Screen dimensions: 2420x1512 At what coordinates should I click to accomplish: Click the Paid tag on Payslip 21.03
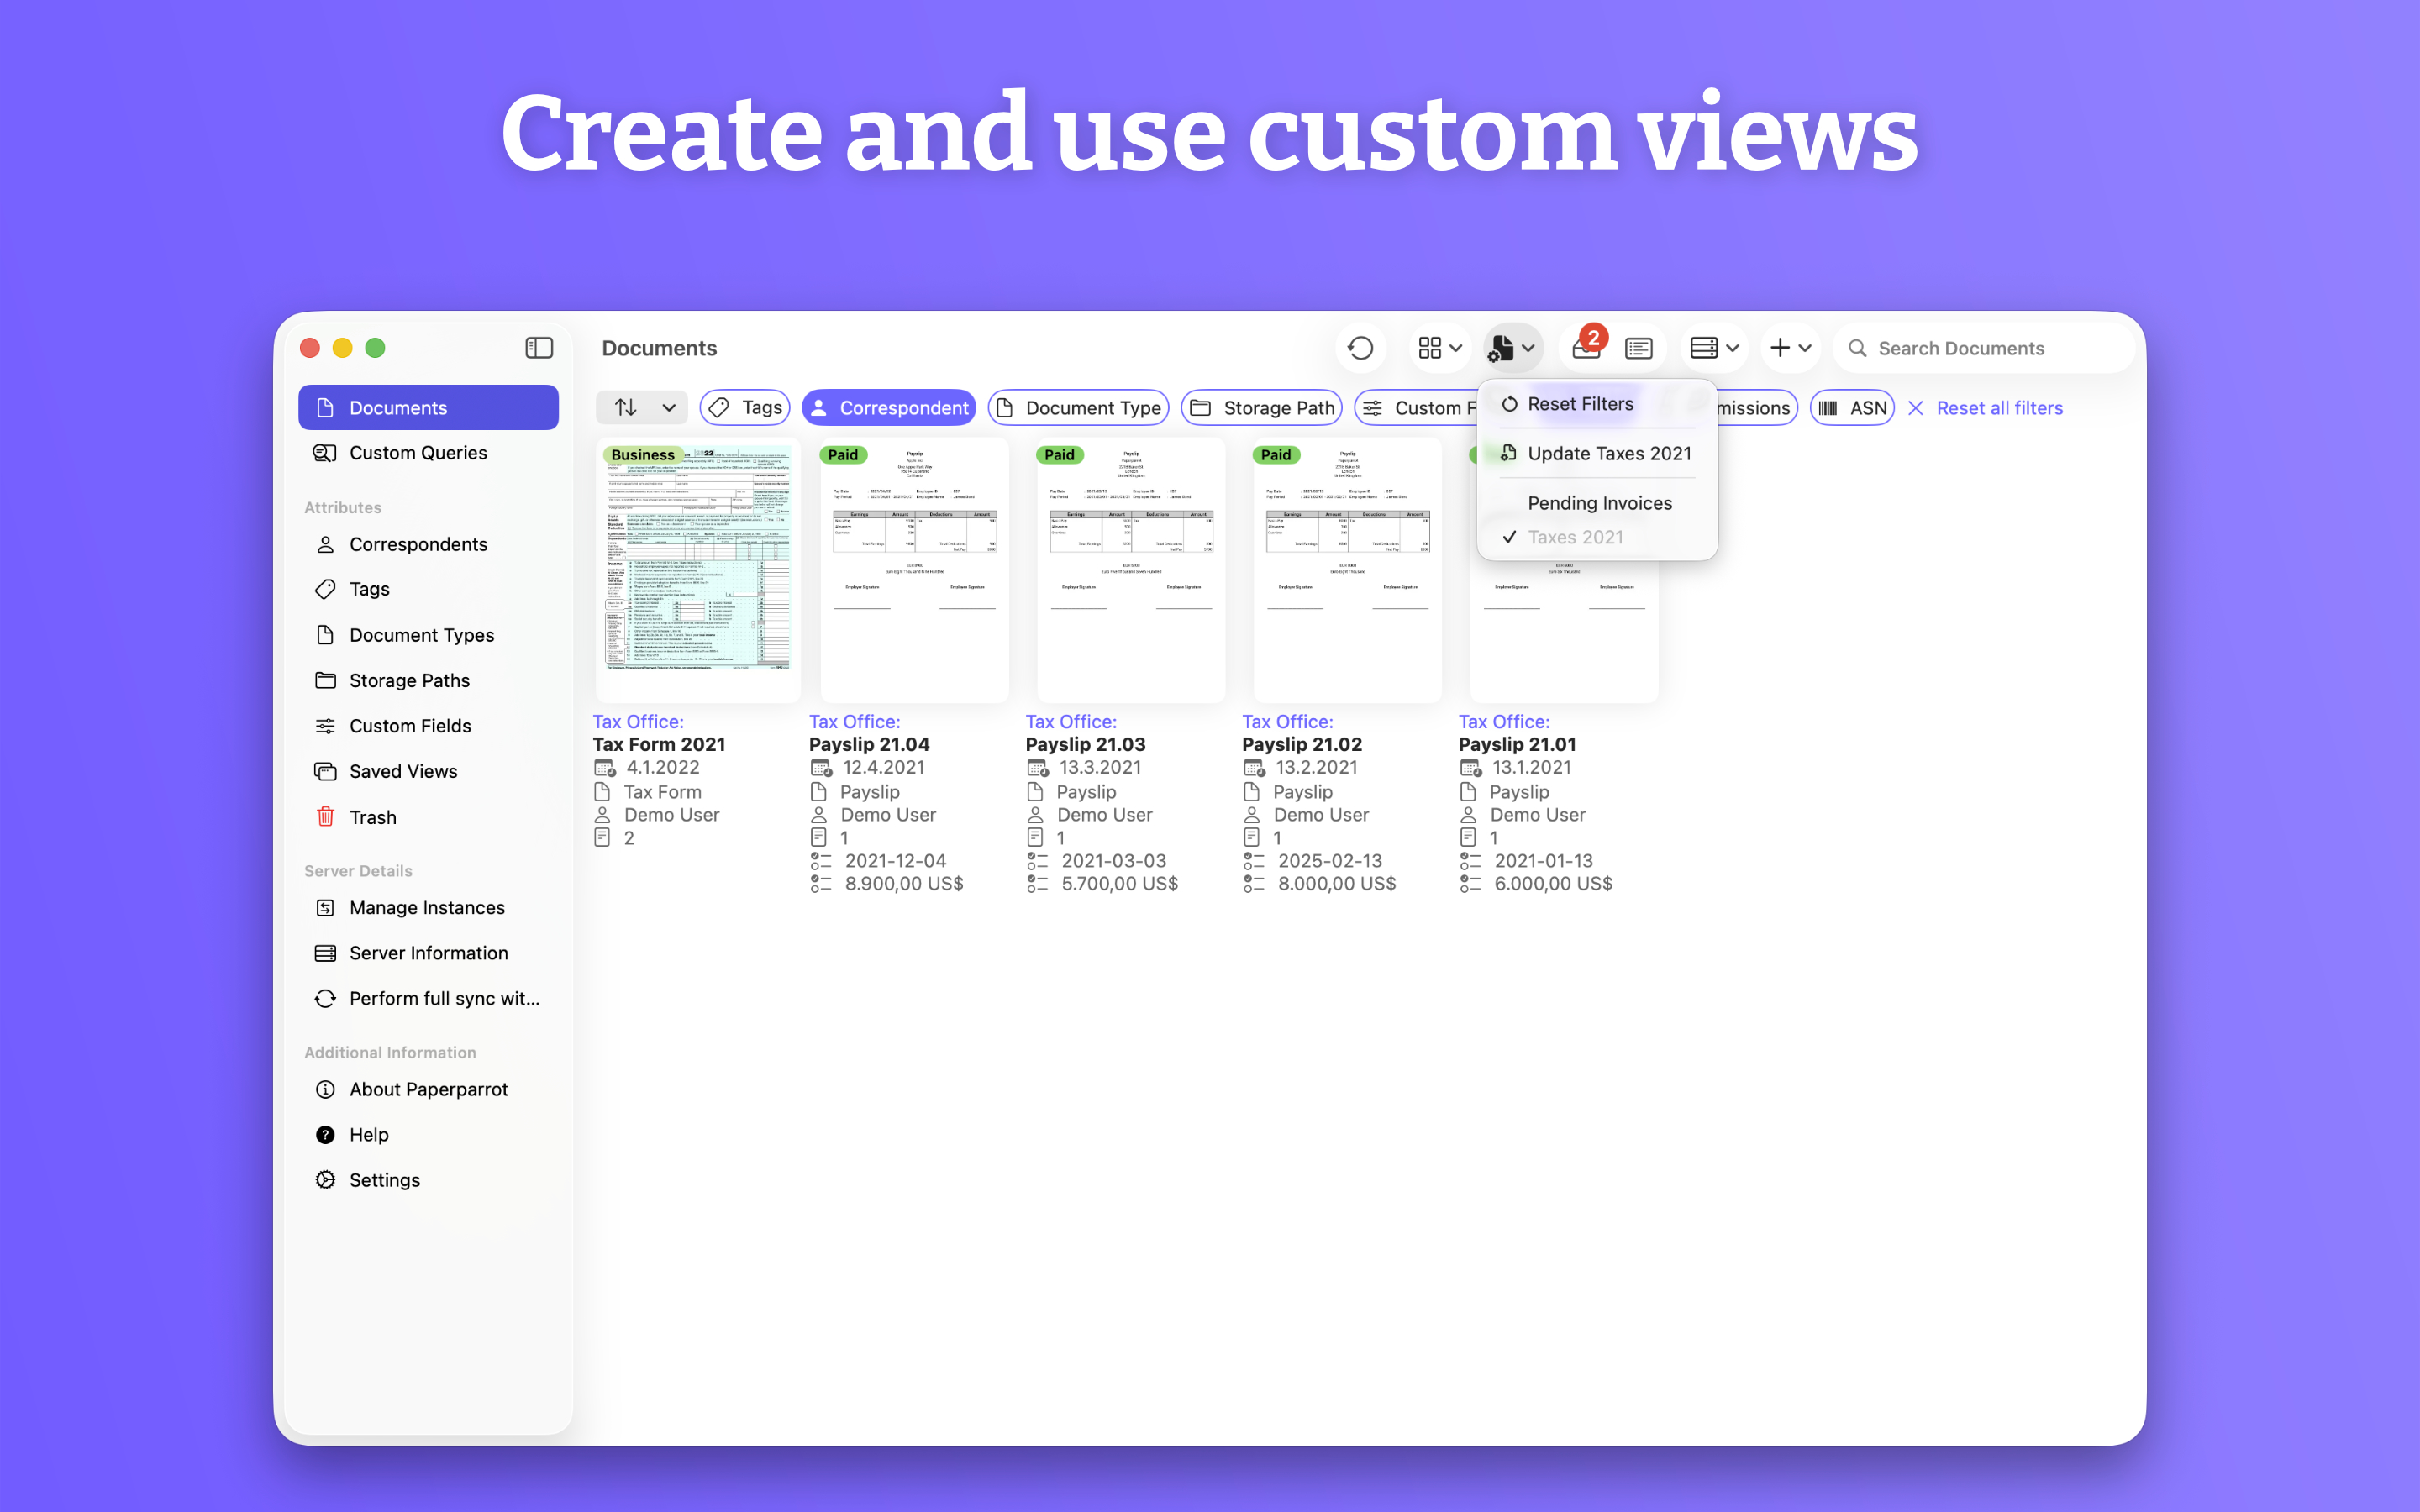(1059, 455)
